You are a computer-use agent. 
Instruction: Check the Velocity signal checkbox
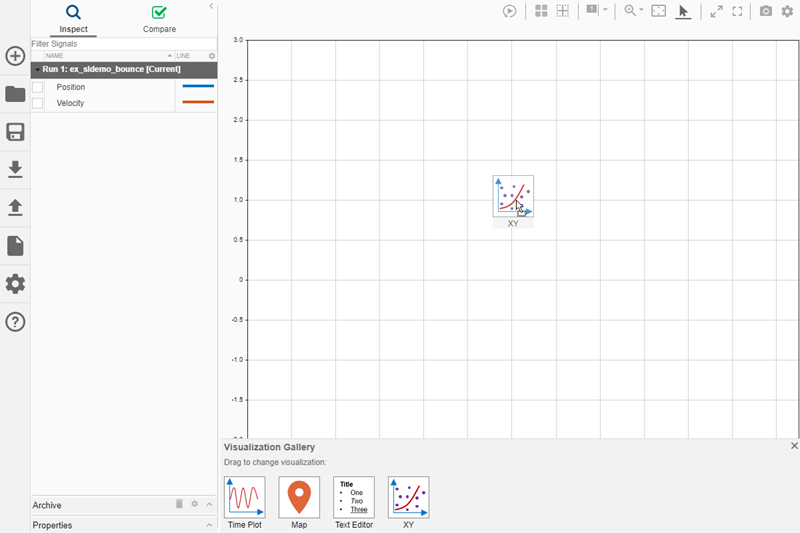pos(37,103)
